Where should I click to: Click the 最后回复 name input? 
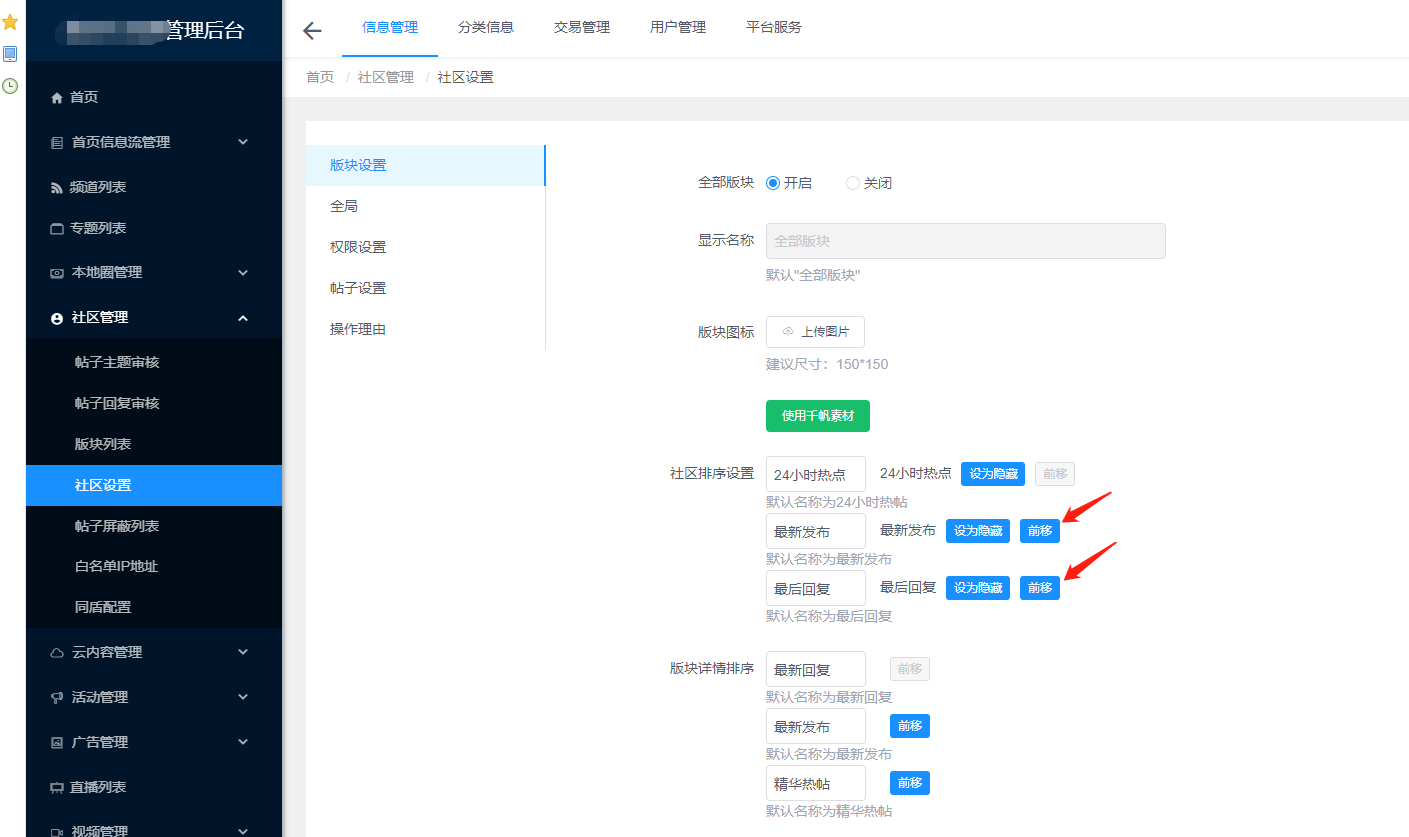[816, 588]
